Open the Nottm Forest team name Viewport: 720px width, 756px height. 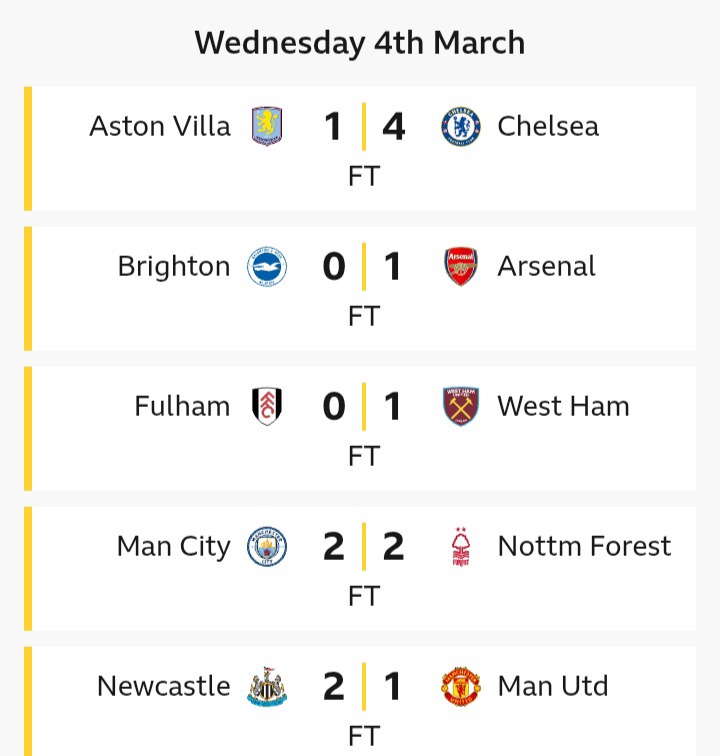584,547
